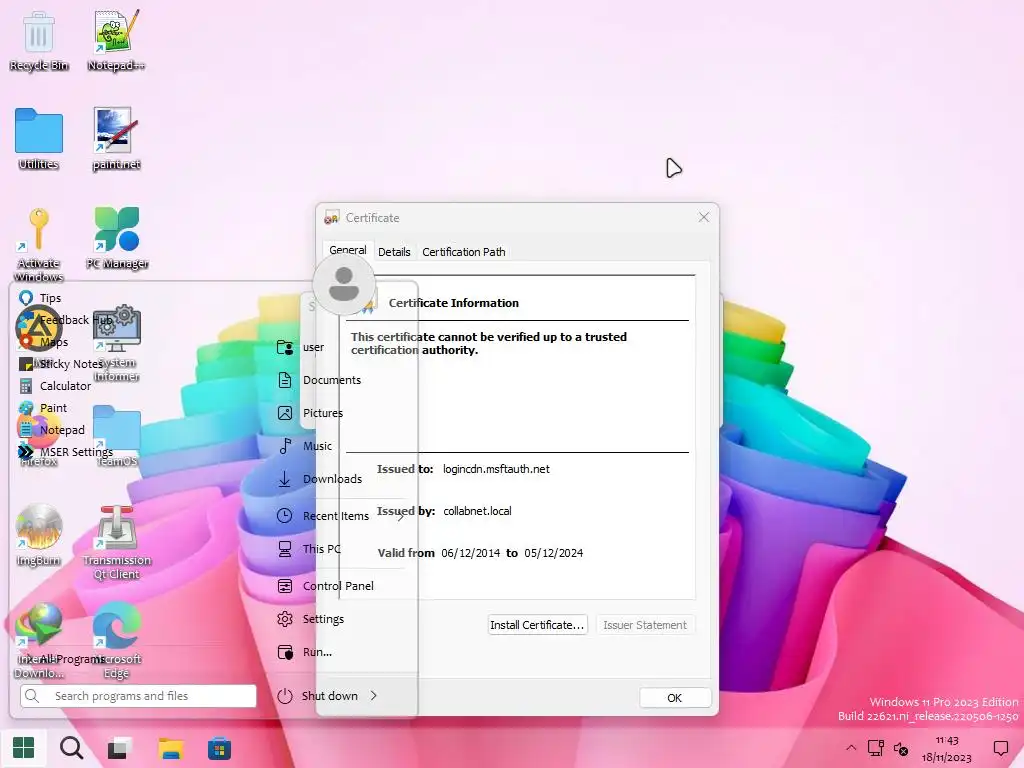This screenshot has height=768, width=1024.
Task: Launch PC Manager desktop shortcut
Action: click(117, 238)
